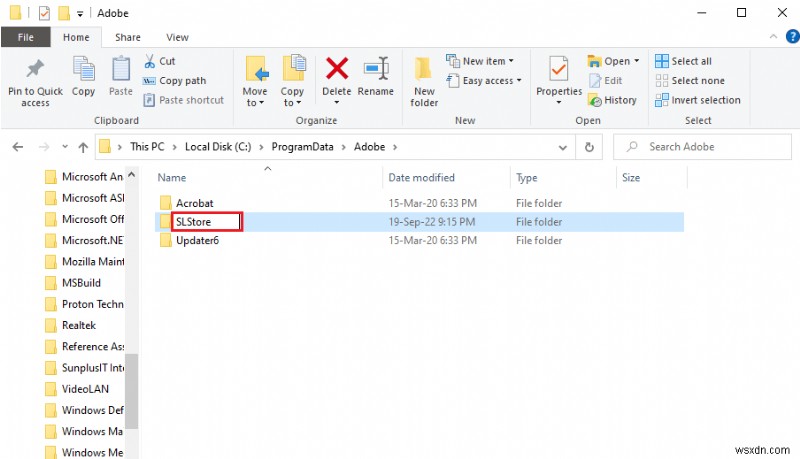This screenshot has width=800, height=459.
Task: Click Paste shortcut command
Action: click(184, 100)
